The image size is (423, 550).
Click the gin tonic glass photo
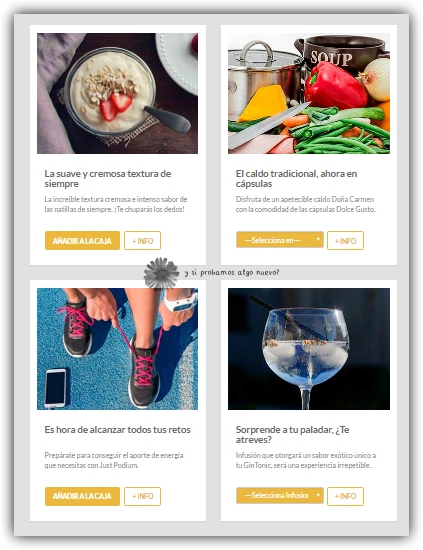309,349
